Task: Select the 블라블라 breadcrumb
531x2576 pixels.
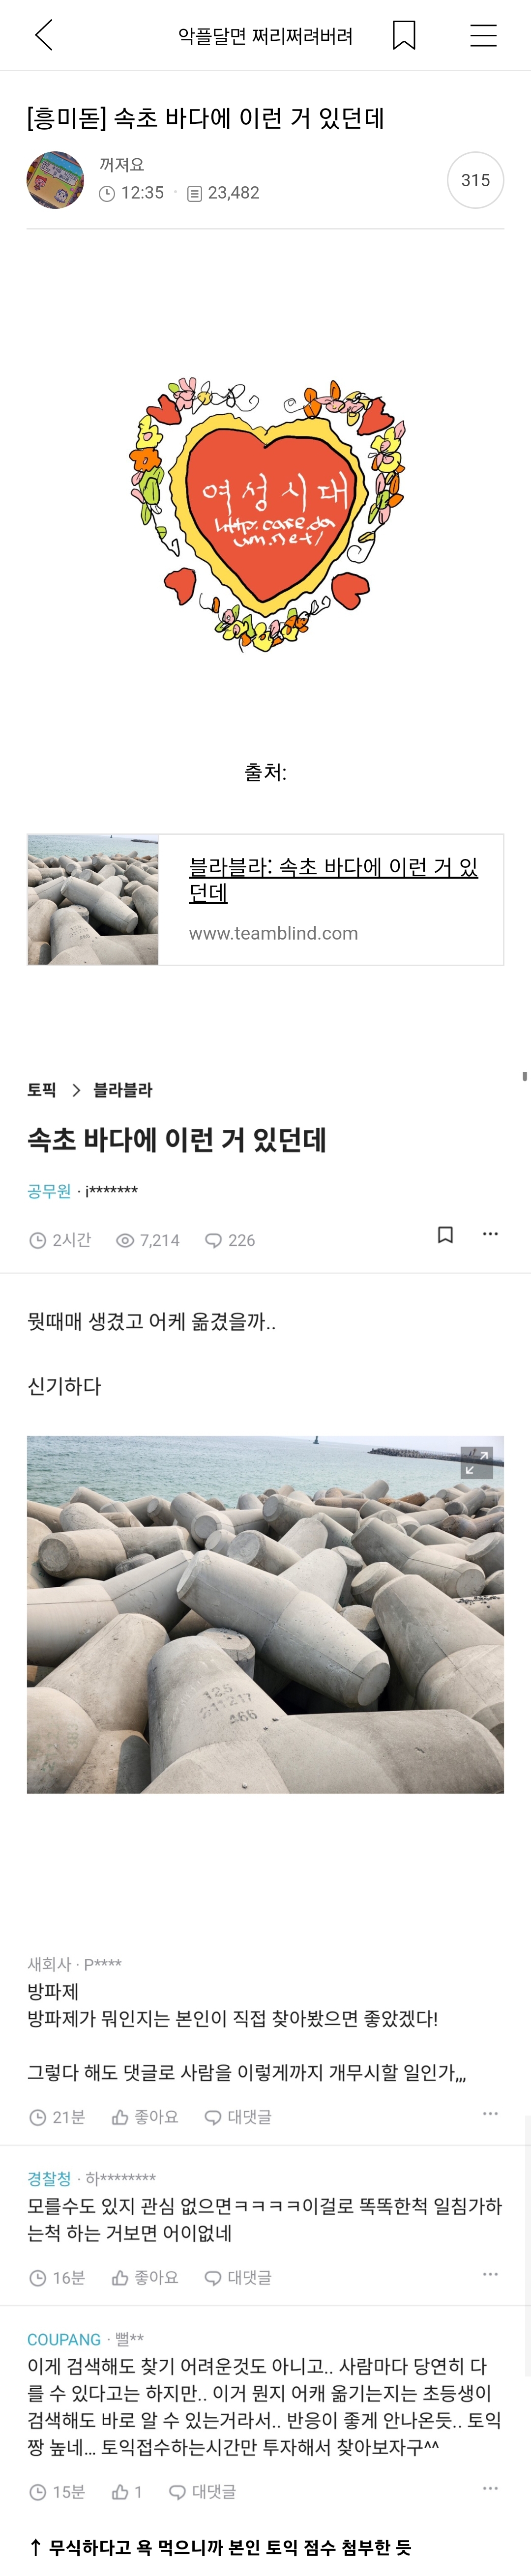Action: pos(123,1090)
